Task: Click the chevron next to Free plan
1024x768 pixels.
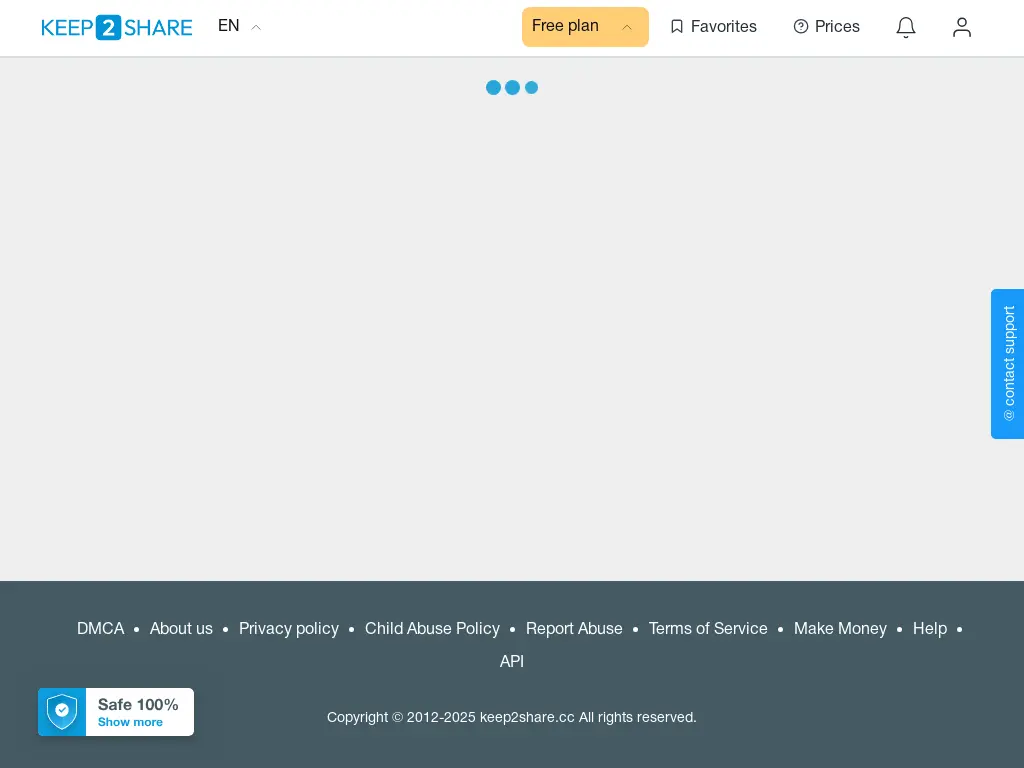Action: click(x=627, y=27)
